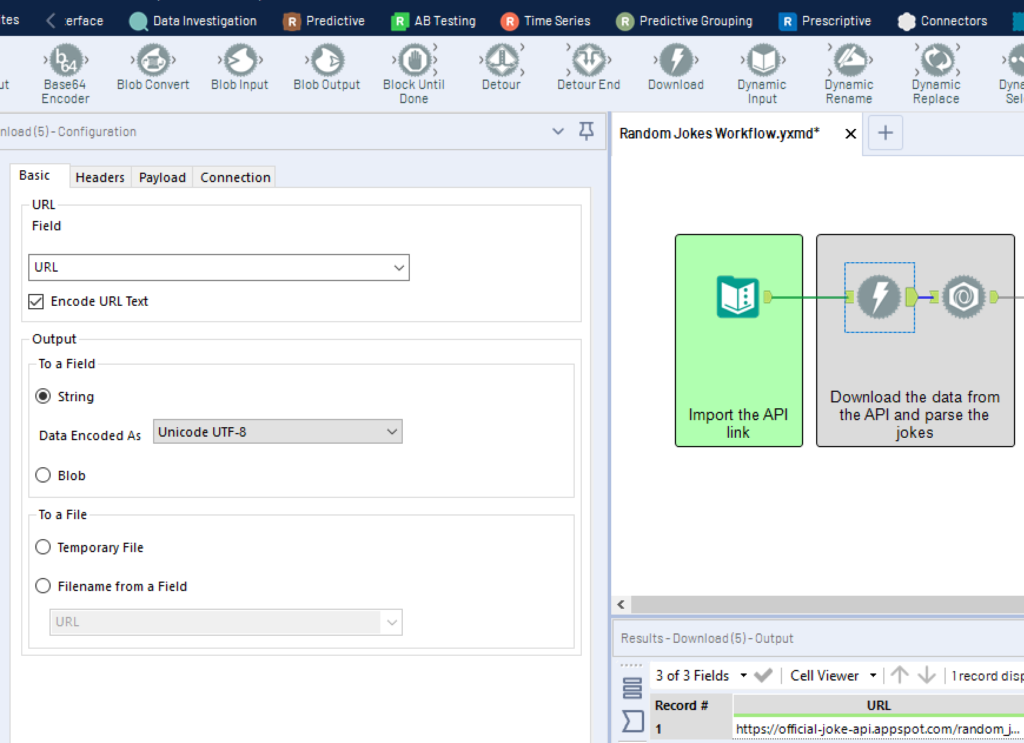1024x743 pixels.
Task: Select the Blob output radio button
Action: [43, 476]
